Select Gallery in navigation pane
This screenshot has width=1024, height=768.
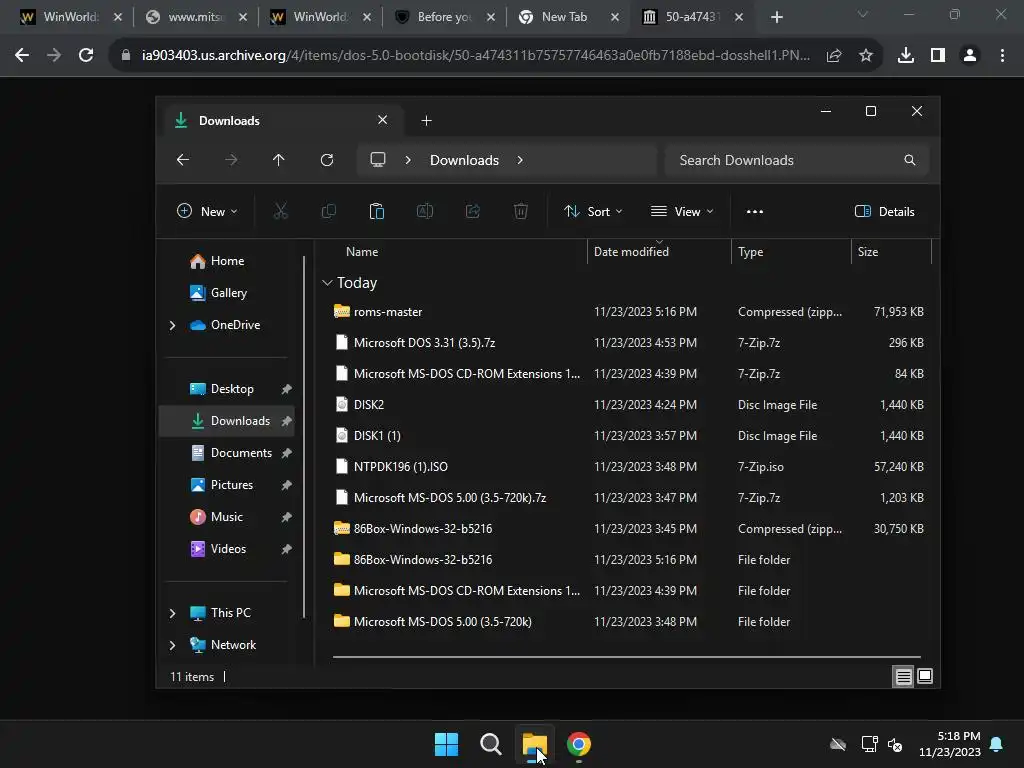tap(227, 293)
